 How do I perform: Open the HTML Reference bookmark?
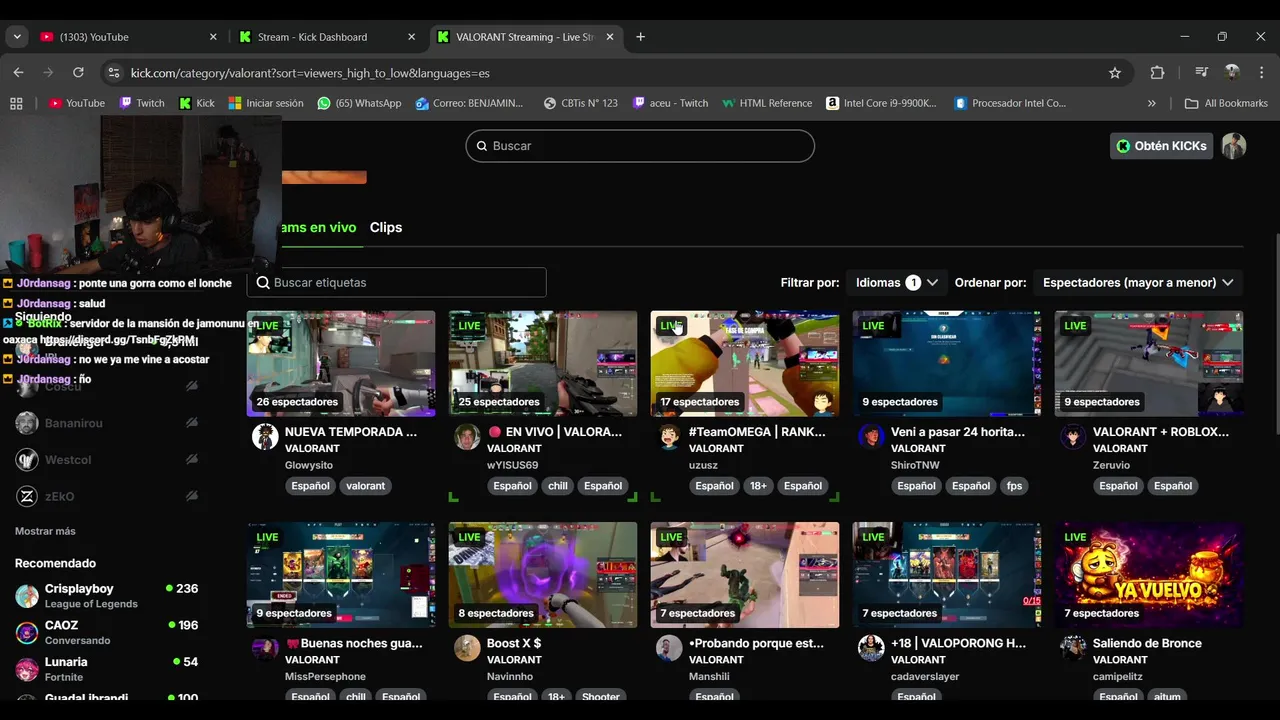click(x=767, y=103)
